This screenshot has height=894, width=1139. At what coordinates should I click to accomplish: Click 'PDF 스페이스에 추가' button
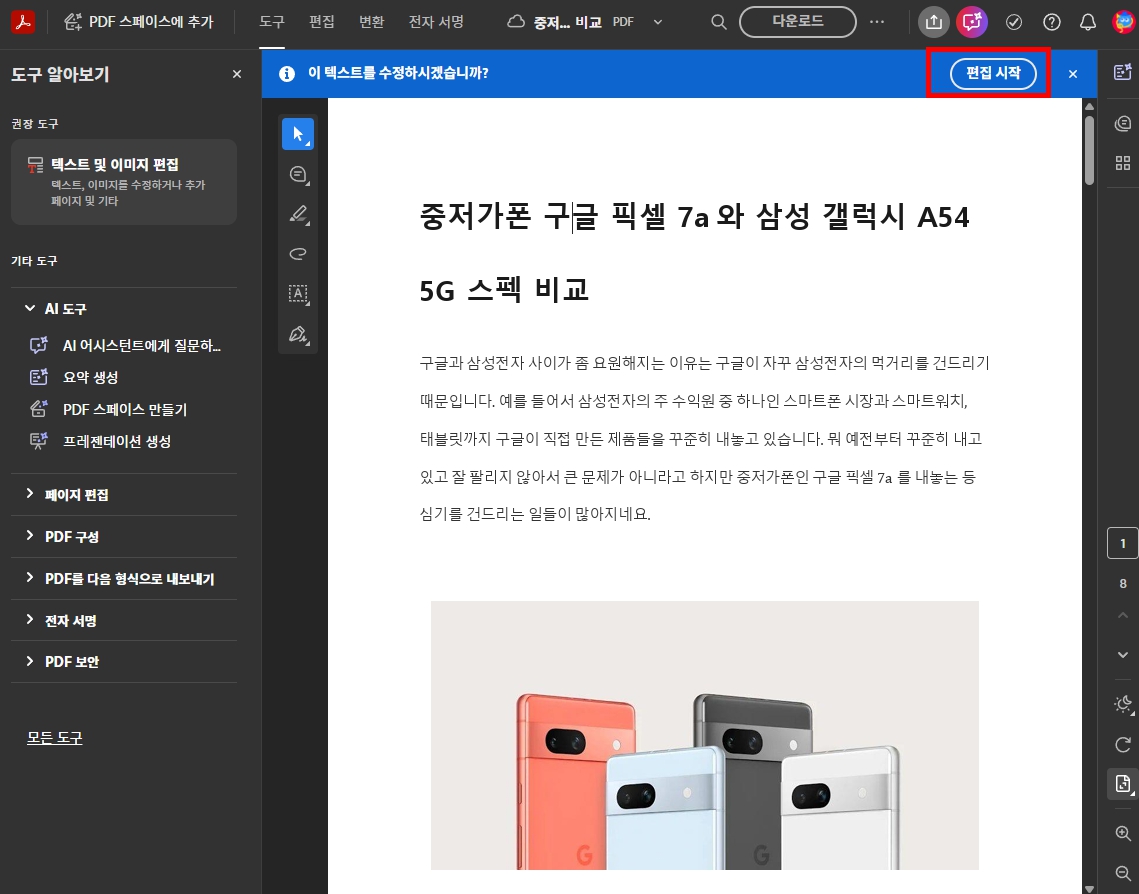[139, 22]
